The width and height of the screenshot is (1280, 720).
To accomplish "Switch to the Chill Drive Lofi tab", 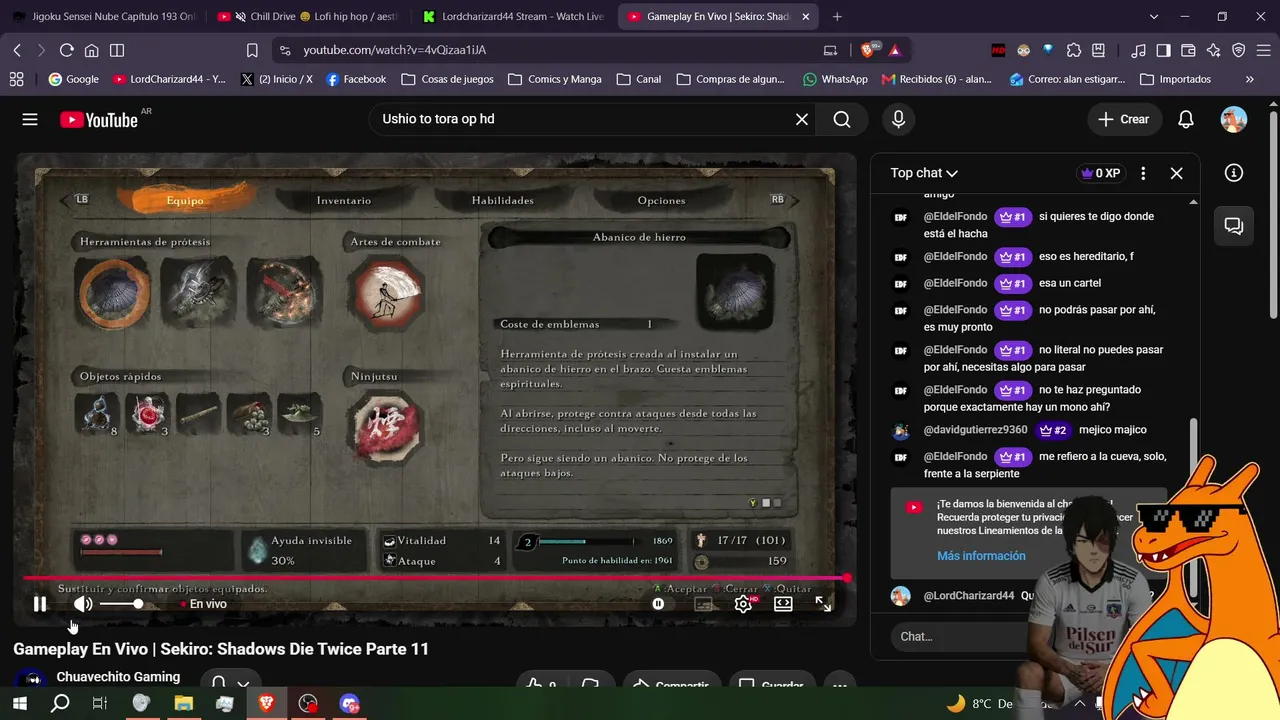I will coord(307,16).
